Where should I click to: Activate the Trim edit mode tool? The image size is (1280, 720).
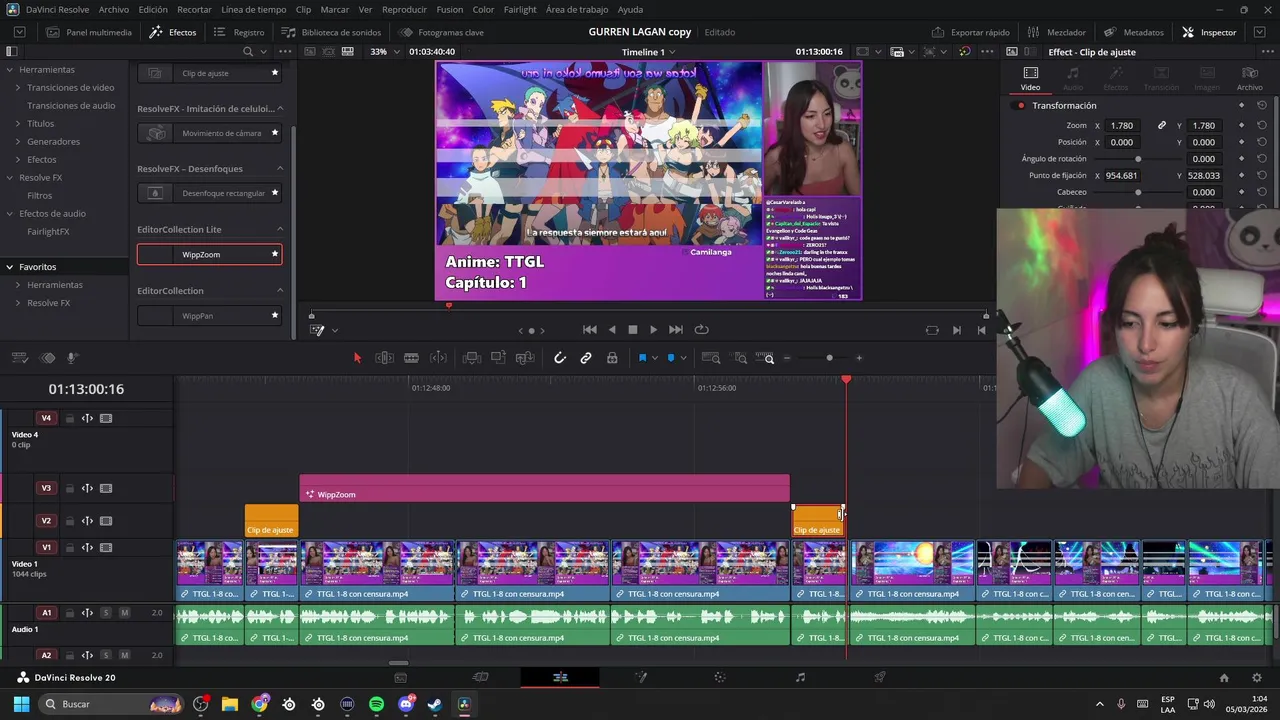click(x=384, y=358)
